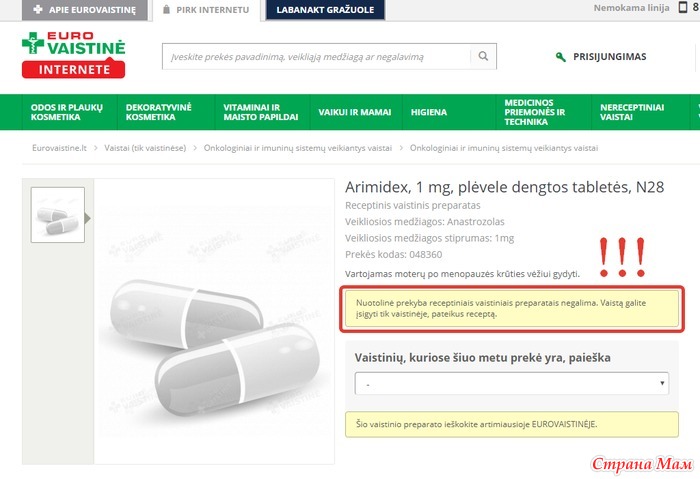Open the Apie Eurovaistinę tab
Viewport: 700px width, 479px height.
85,10
